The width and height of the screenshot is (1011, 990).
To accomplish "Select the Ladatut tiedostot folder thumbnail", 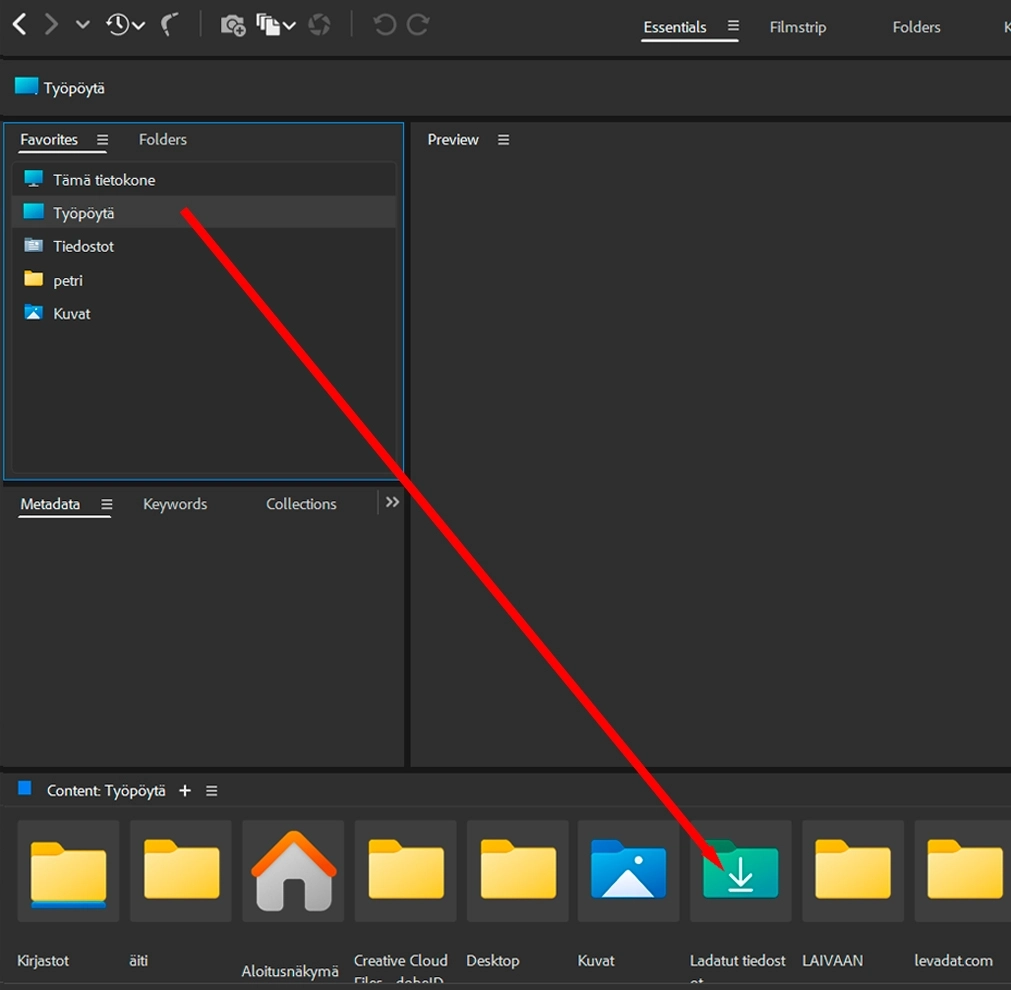I will coord(740,871).
